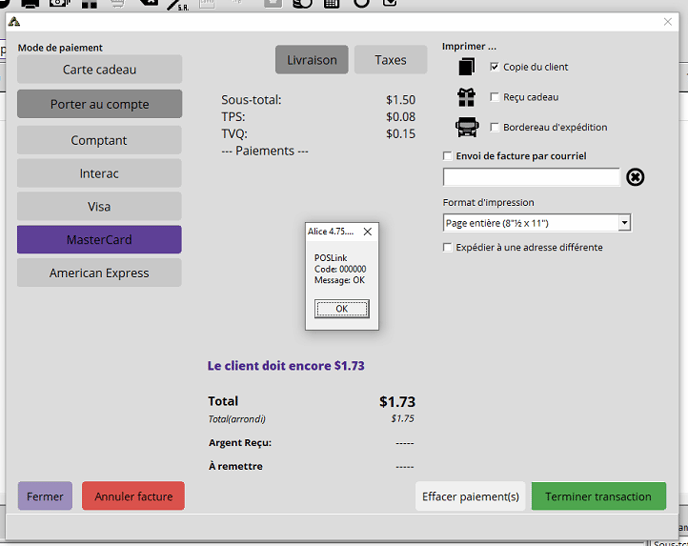Pick American Express payment
This screenshot has width=688, height=546.
tap(99, 273)
